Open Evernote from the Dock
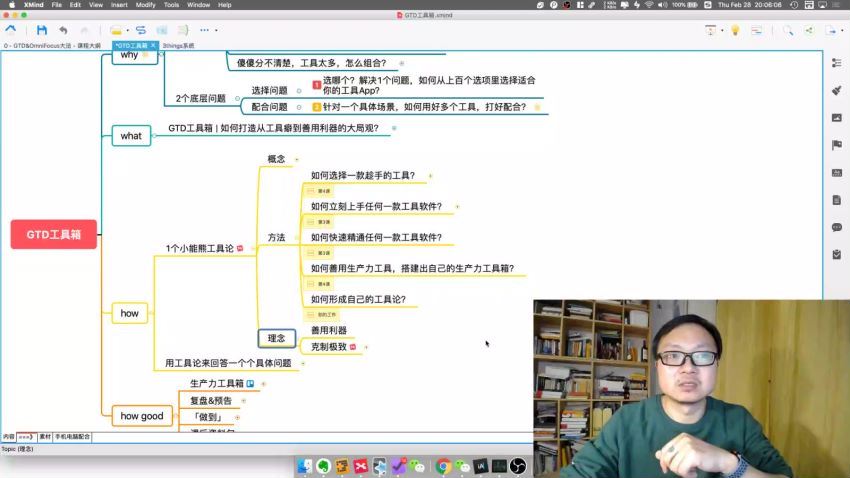850x478 pixels. pyautogui.click(x=324, y=466)
